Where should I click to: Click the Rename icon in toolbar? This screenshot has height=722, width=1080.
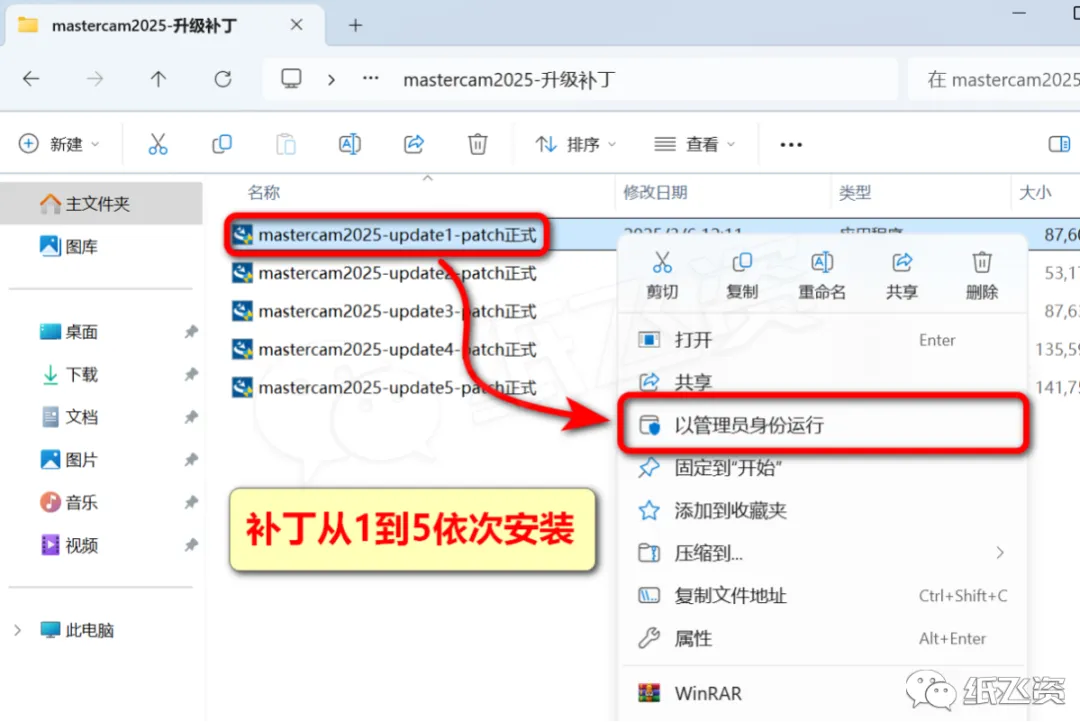pos(350,144)
